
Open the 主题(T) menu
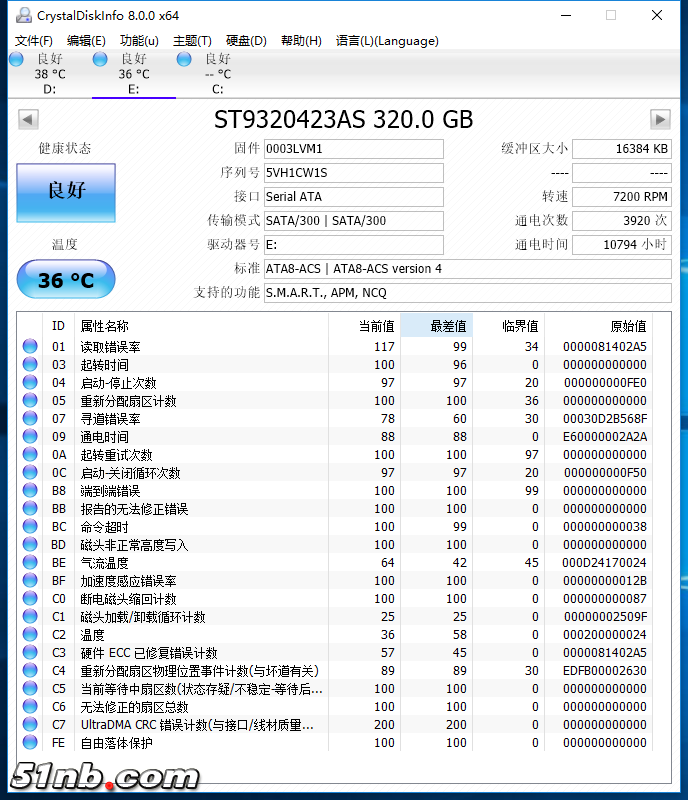point(192,41)
